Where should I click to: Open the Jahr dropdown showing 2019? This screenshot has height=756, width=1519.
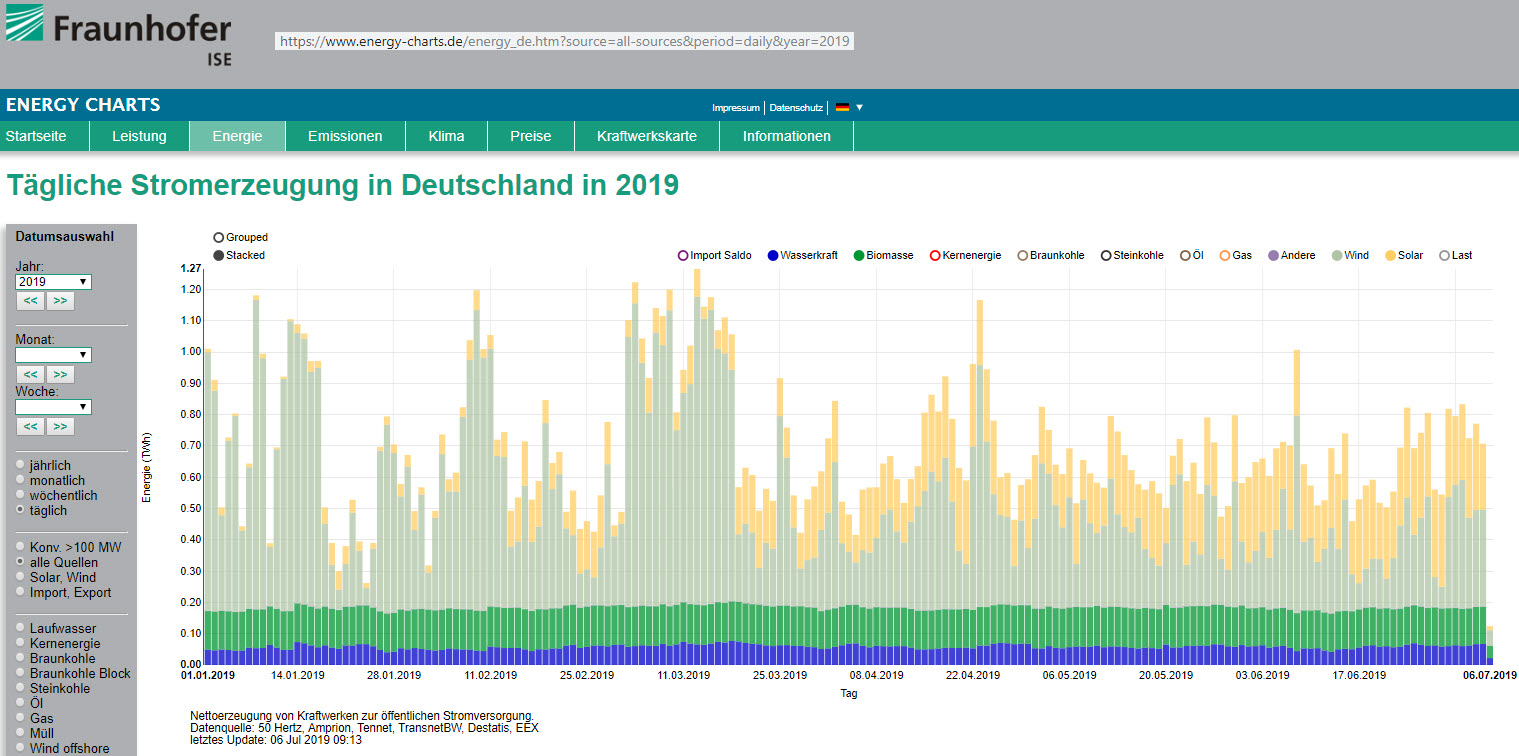(x=53, y=282)
